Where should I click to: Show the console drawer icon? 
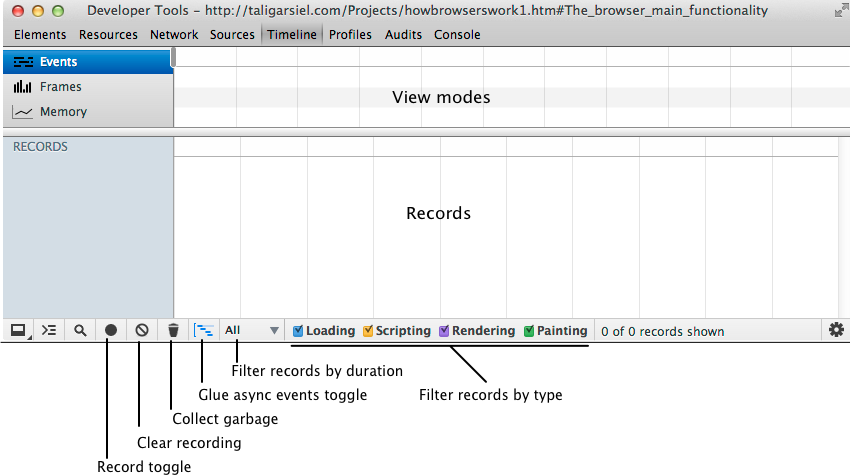click(49, 330)
